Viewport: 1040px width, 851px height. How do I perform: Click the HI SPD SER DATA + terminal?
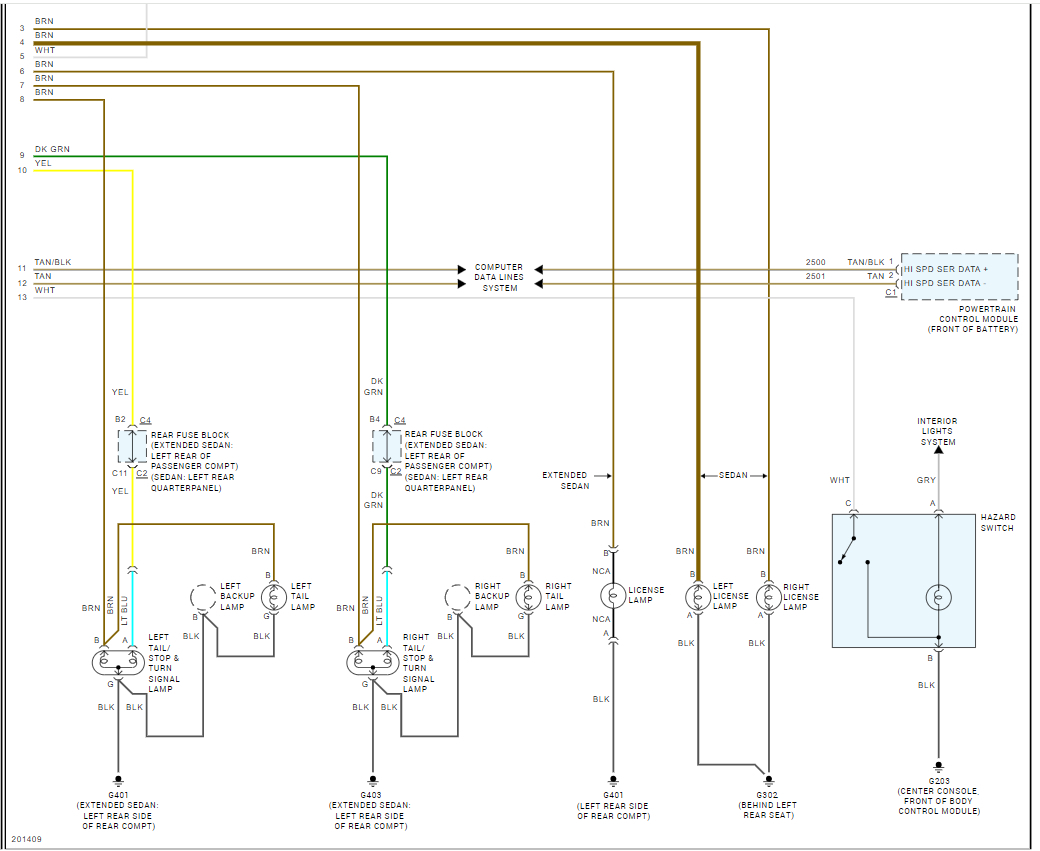(946, 269)
